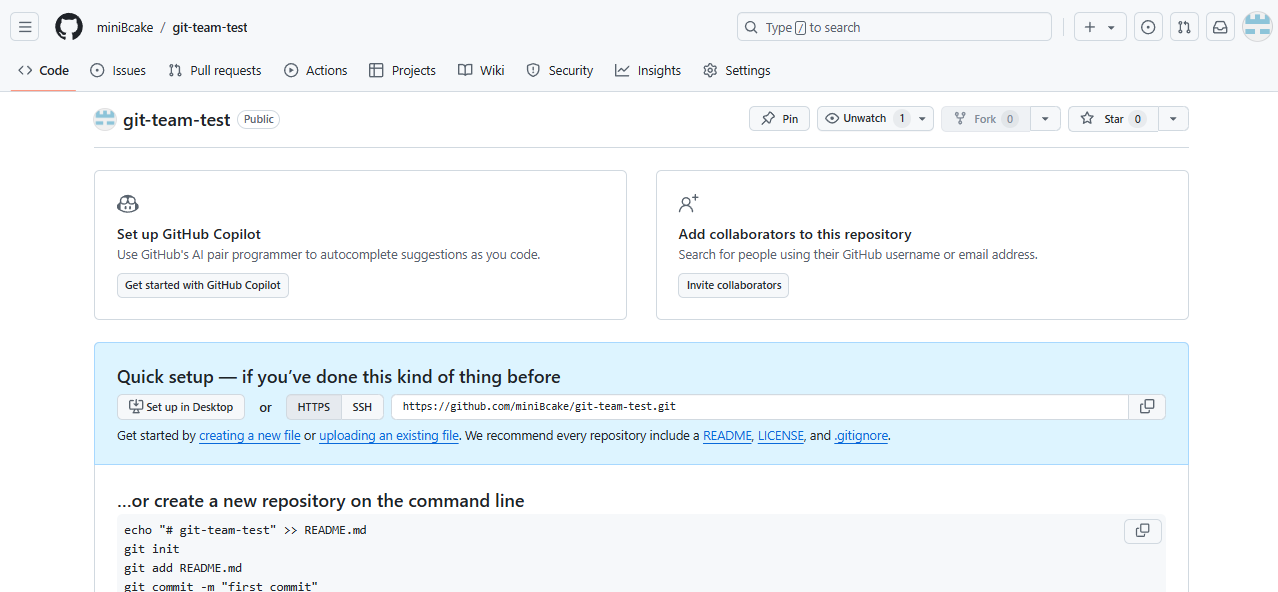Select SSH clone protocol
Image resolution: width=1278 pixels, height=592 pixels.
[x=362, y=407]
